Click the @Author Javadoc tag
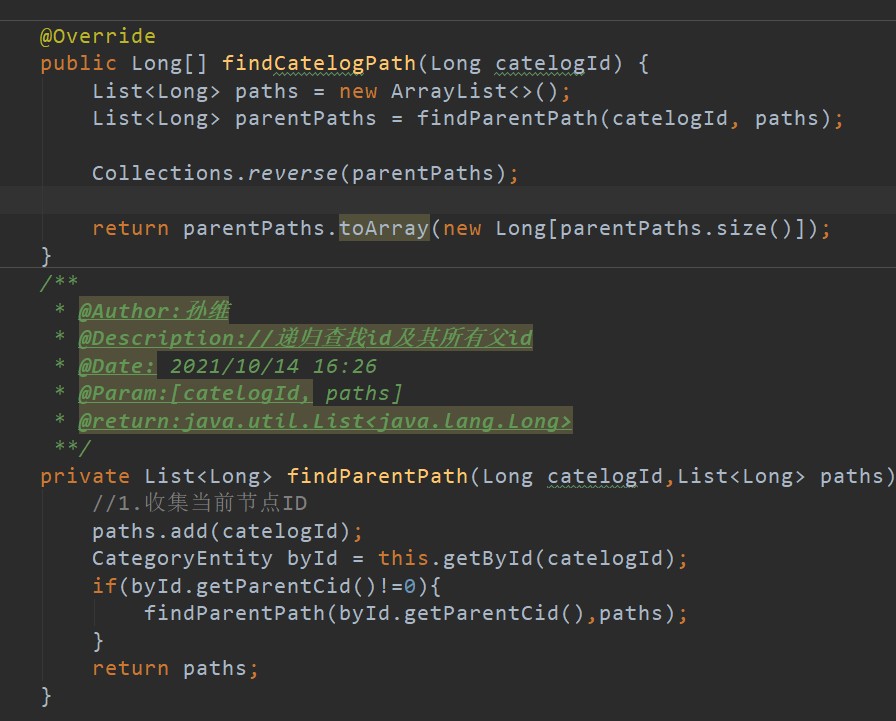Screen dimensions: 896x721 point(128,311)
